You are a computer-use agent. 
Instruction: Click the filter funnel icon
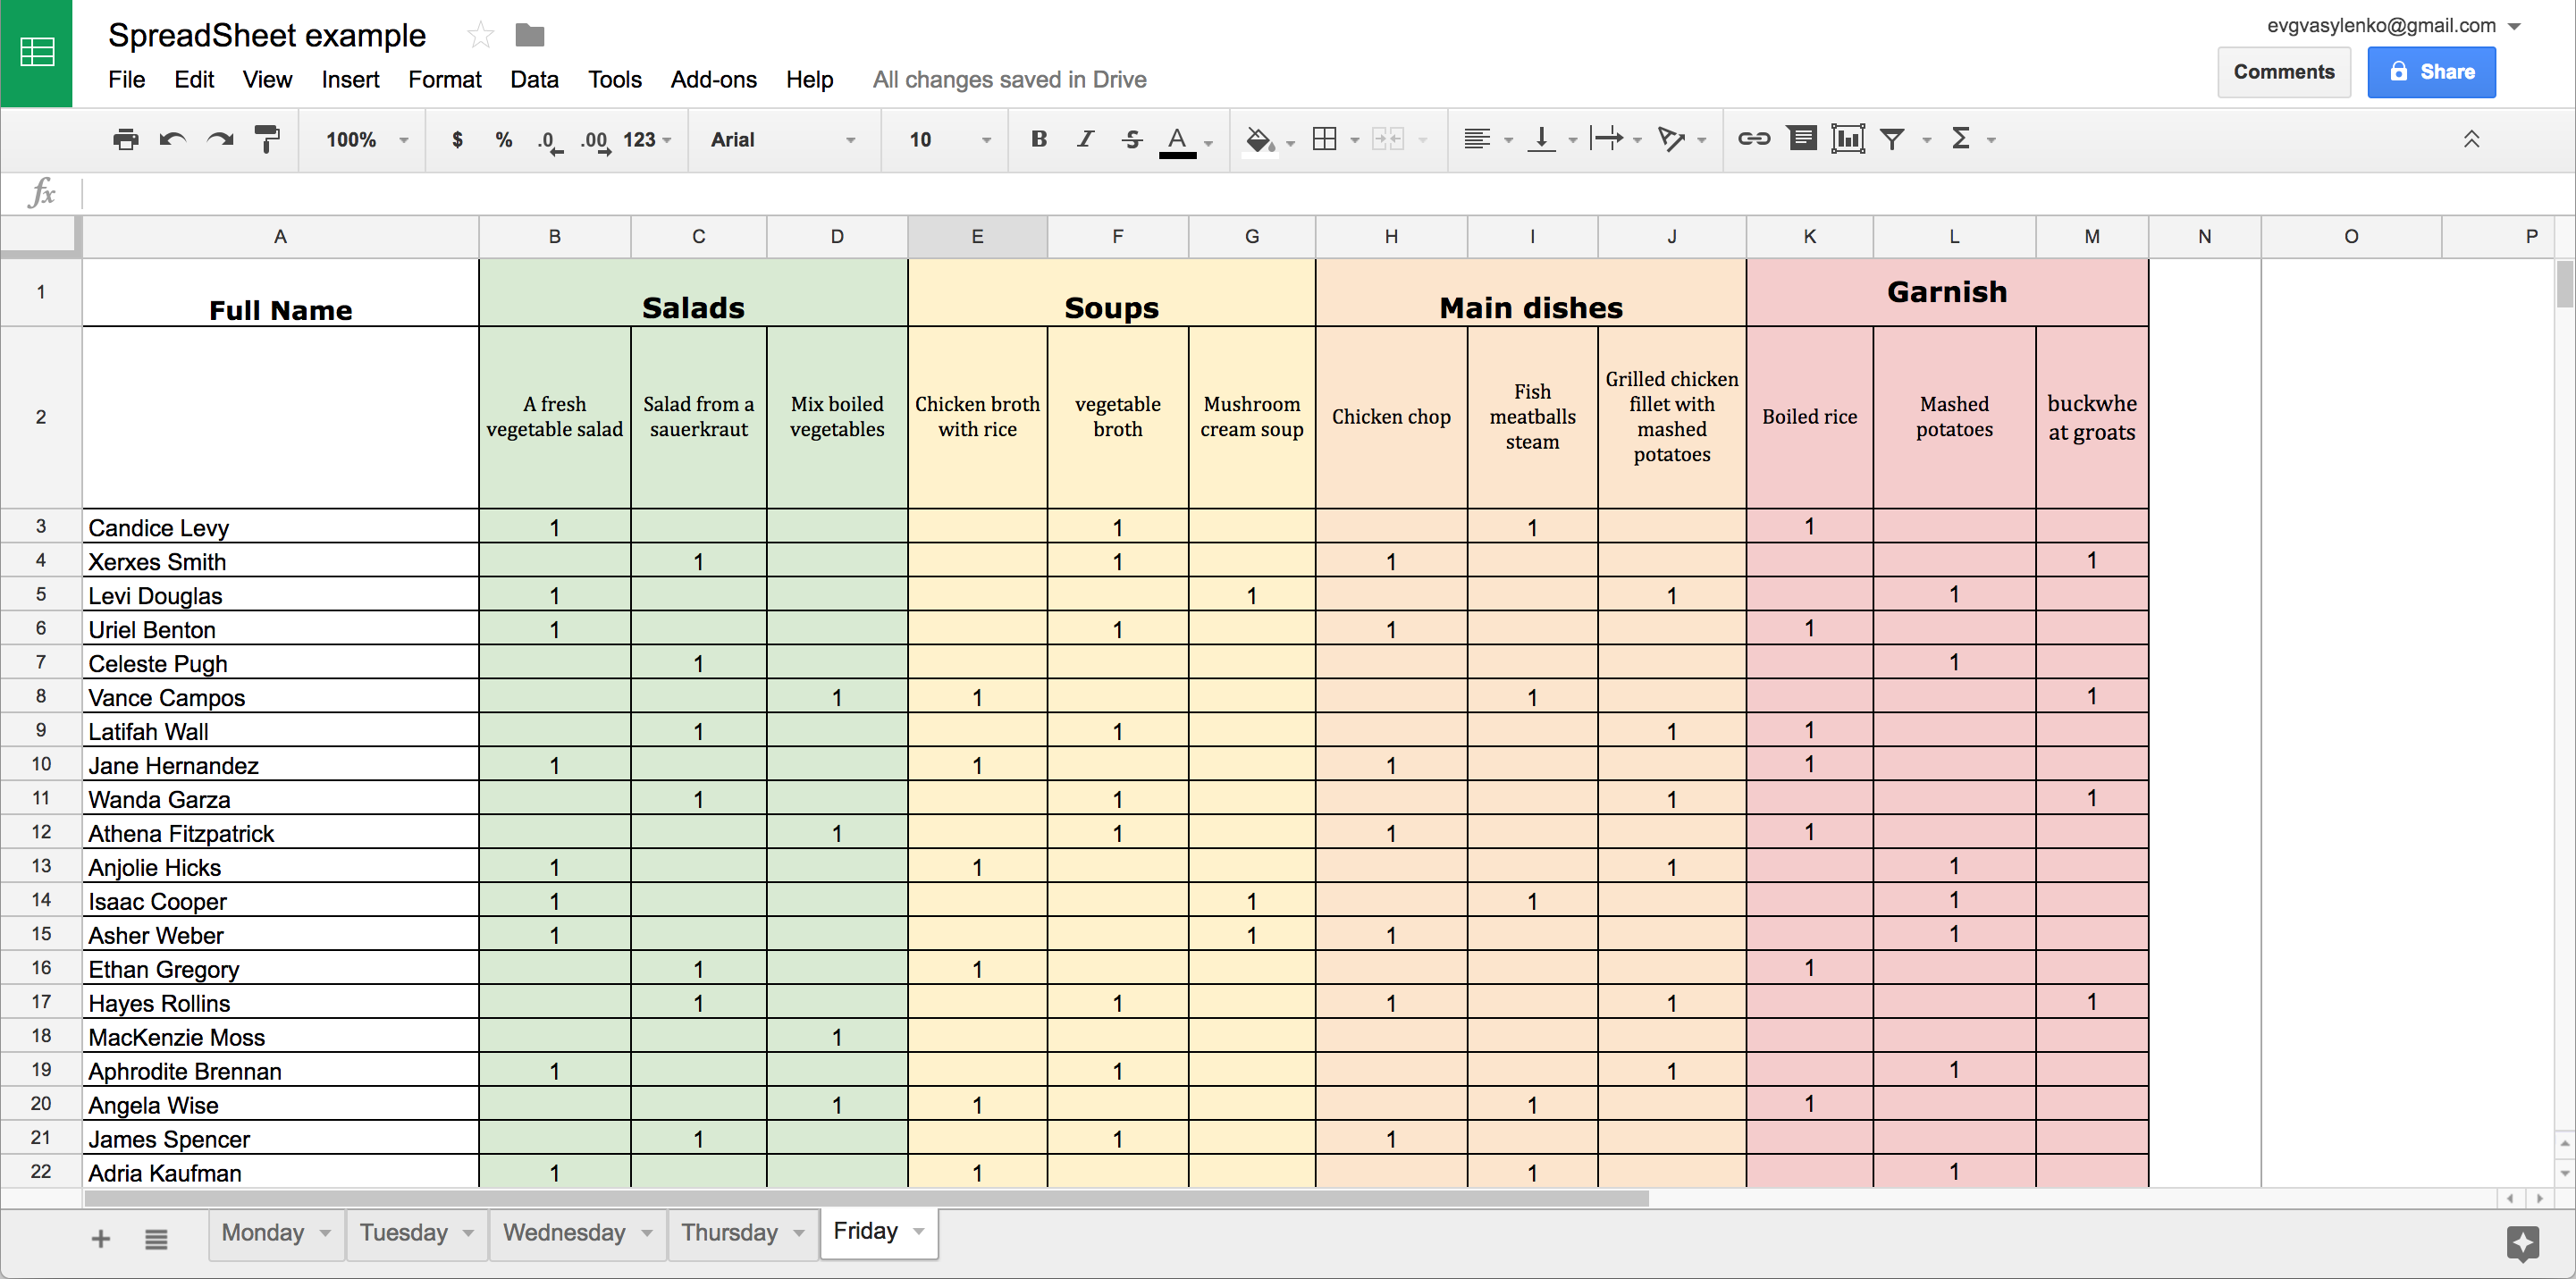point(1892,139)
